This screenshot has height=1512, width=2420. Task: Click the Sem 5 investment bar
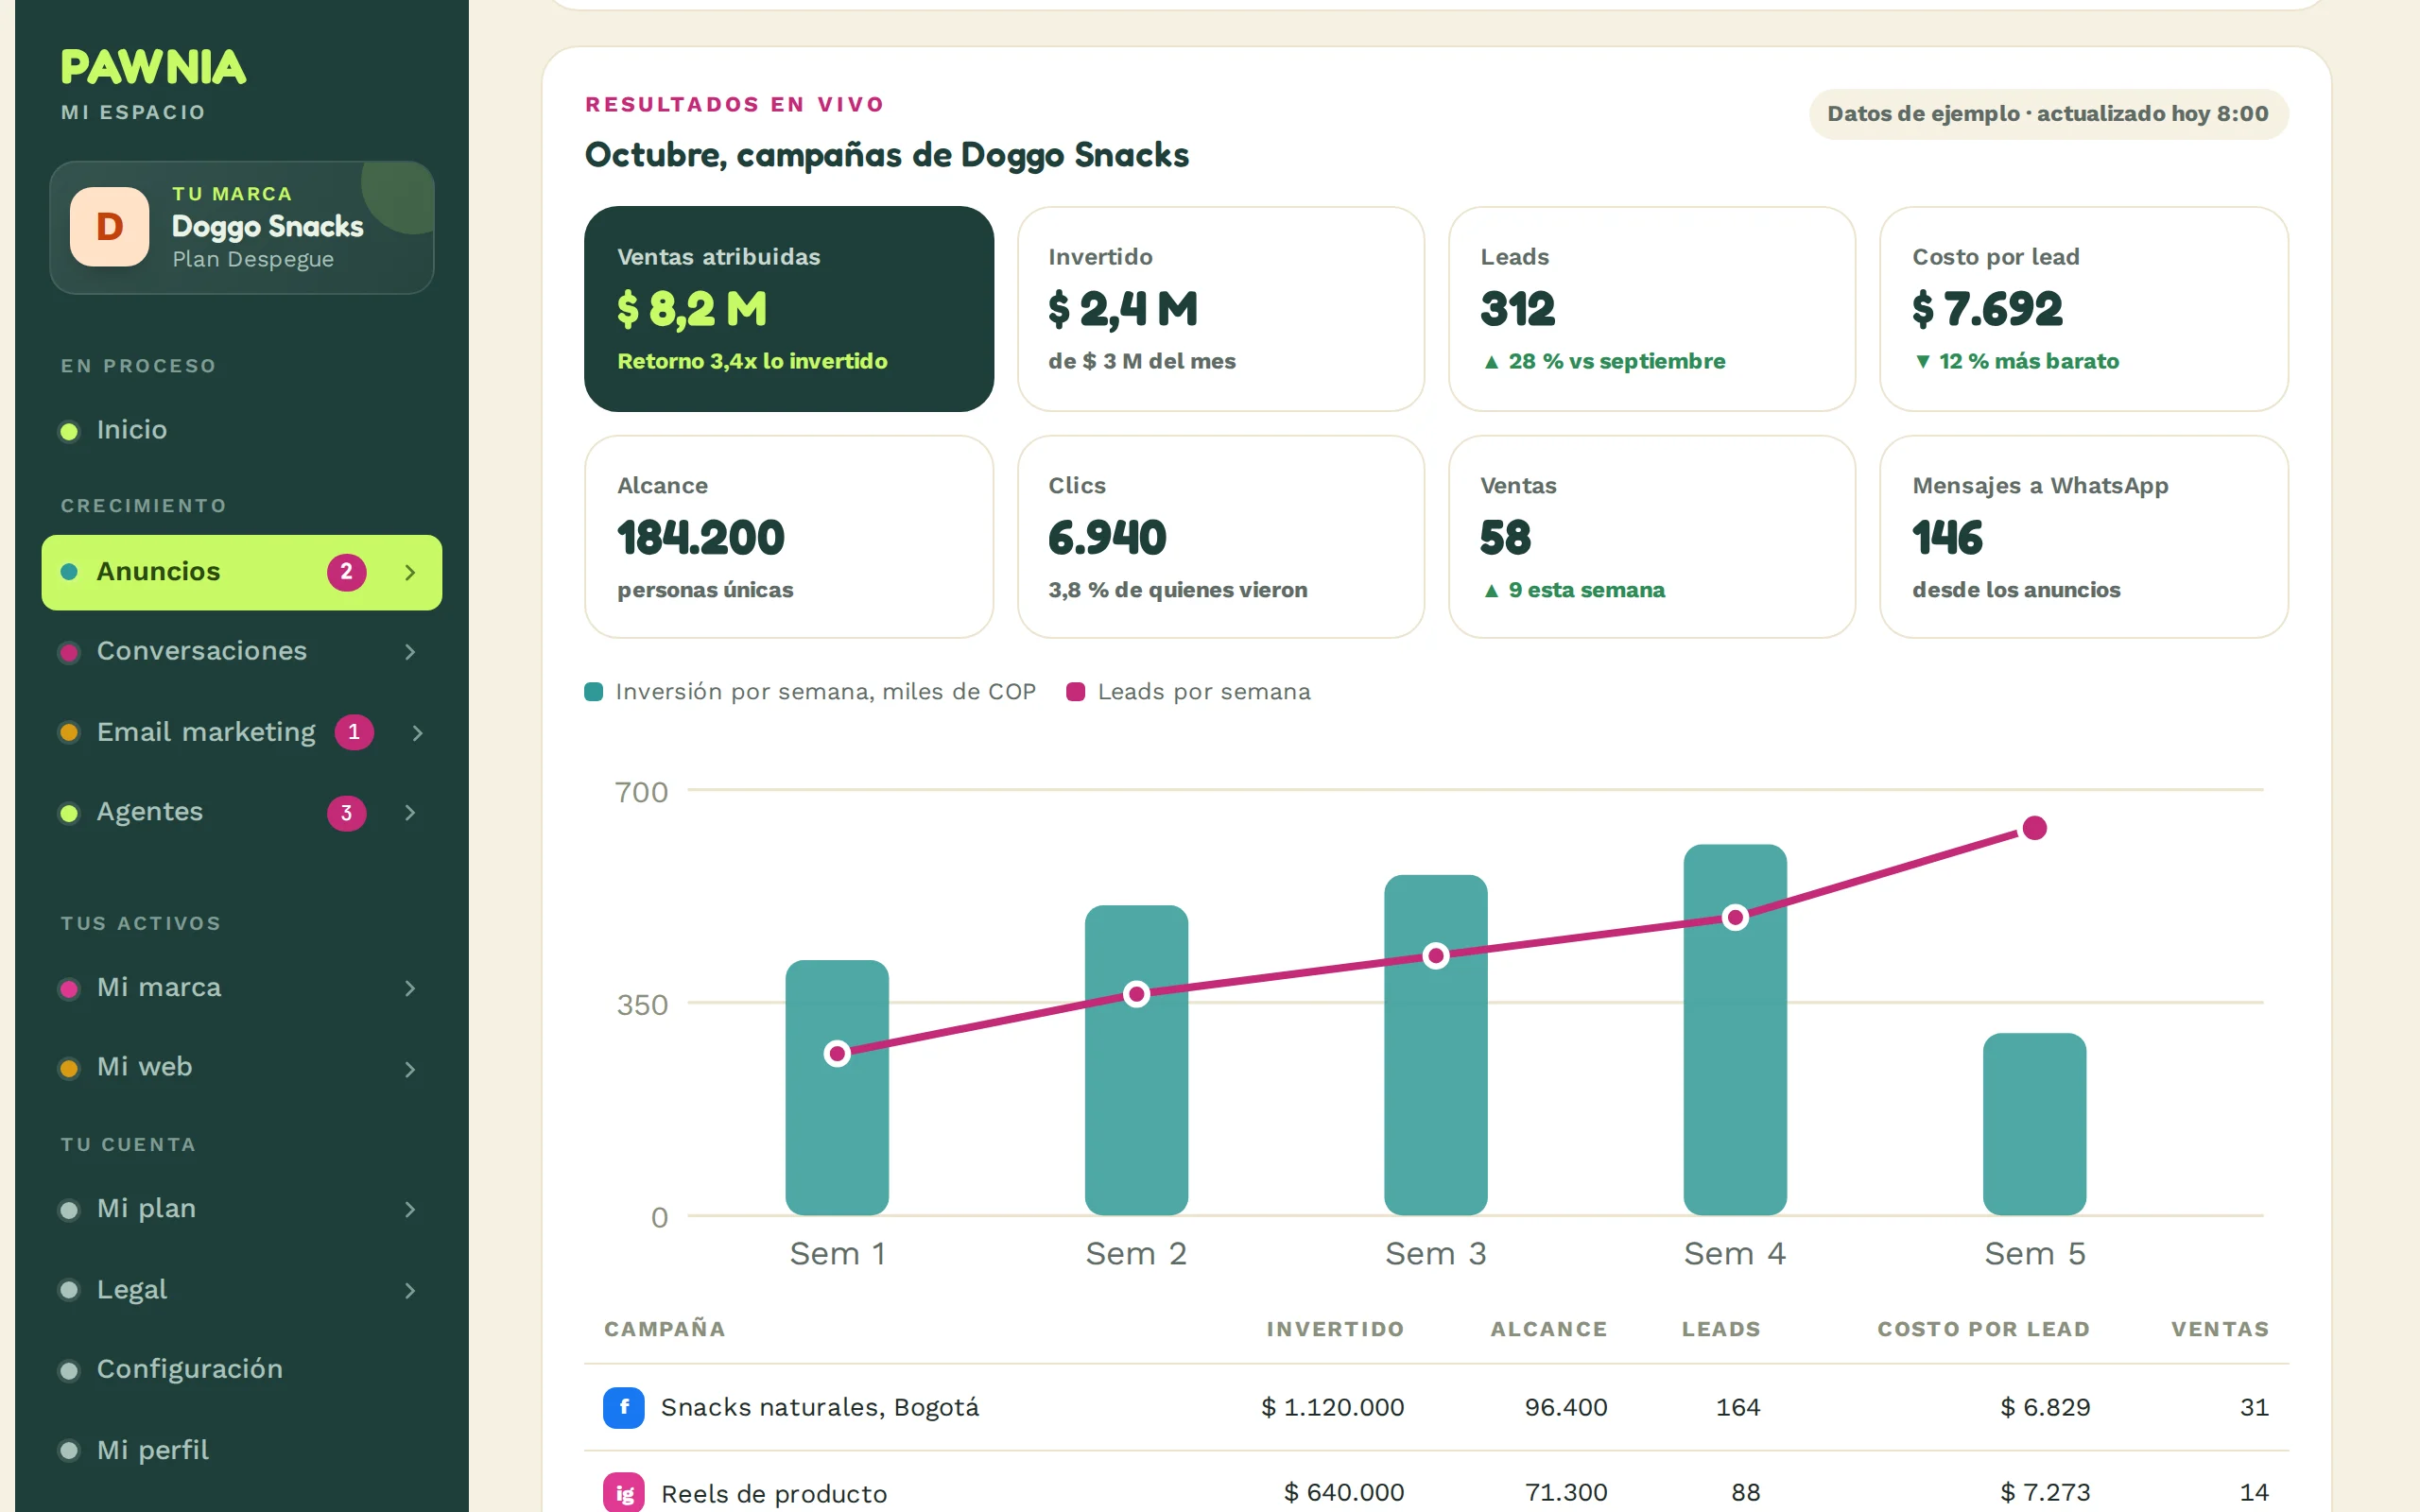pos(2035,1124)
